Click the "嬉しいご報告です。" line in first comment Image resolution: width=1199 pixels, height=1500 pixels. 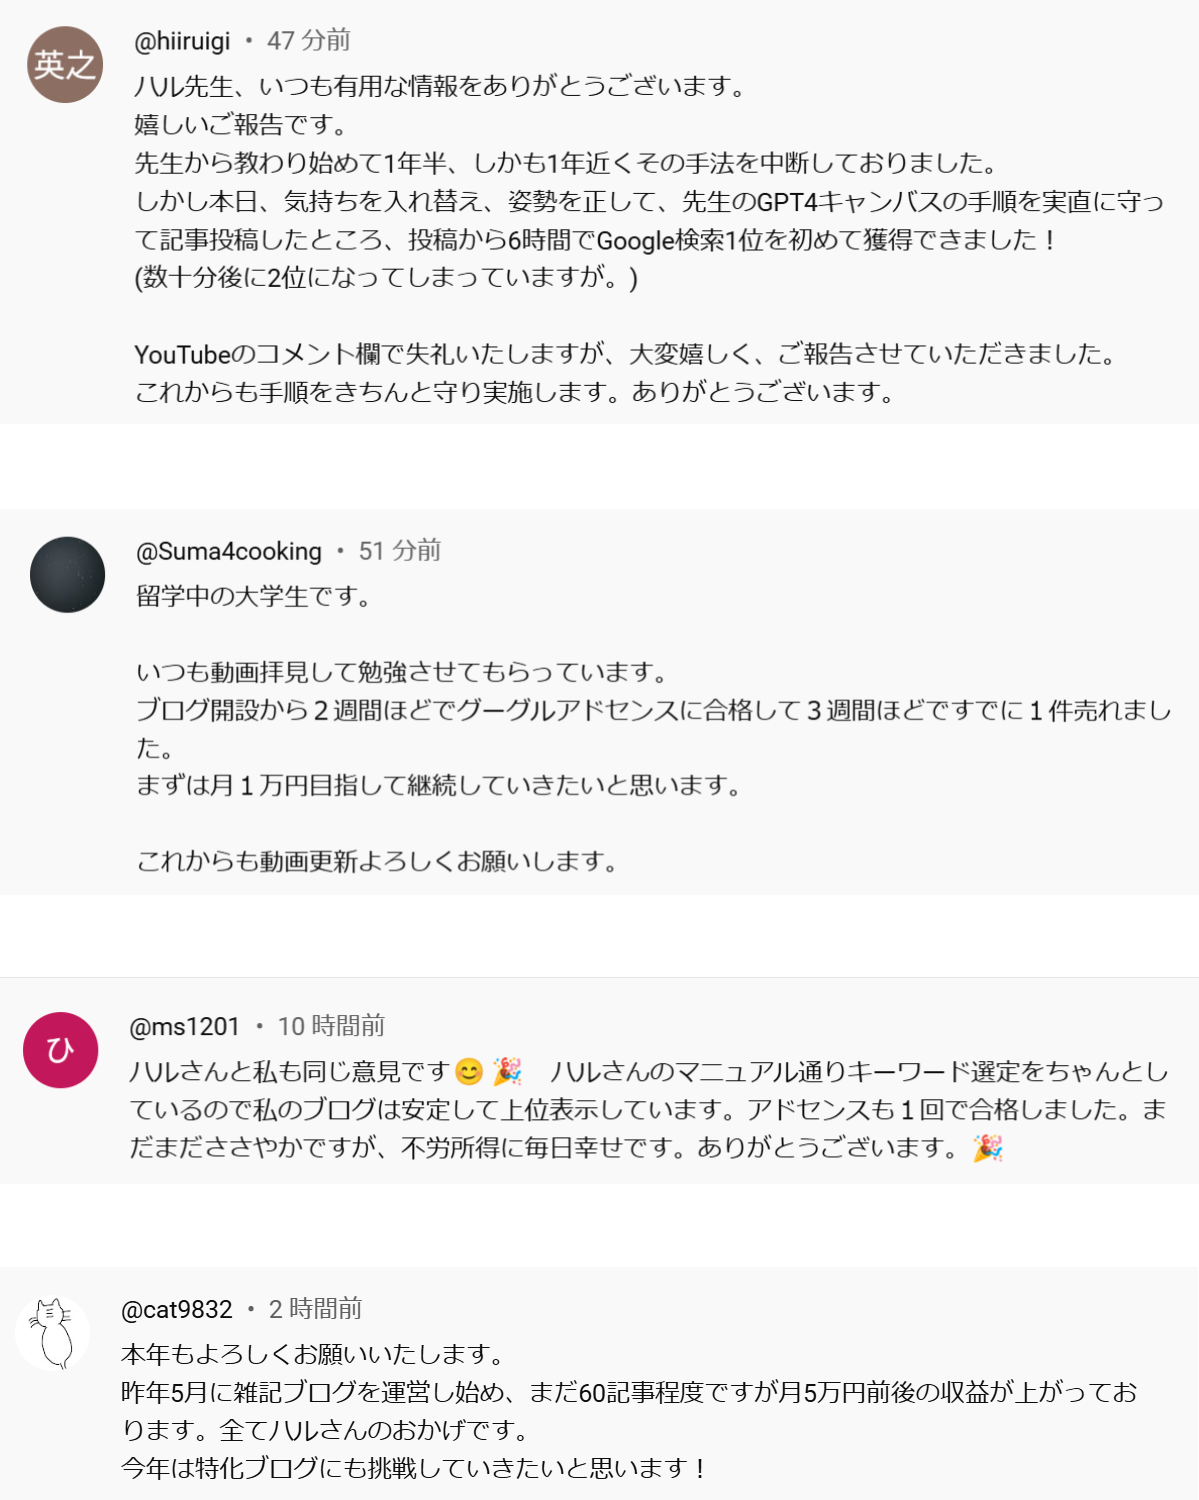point(241,125)
